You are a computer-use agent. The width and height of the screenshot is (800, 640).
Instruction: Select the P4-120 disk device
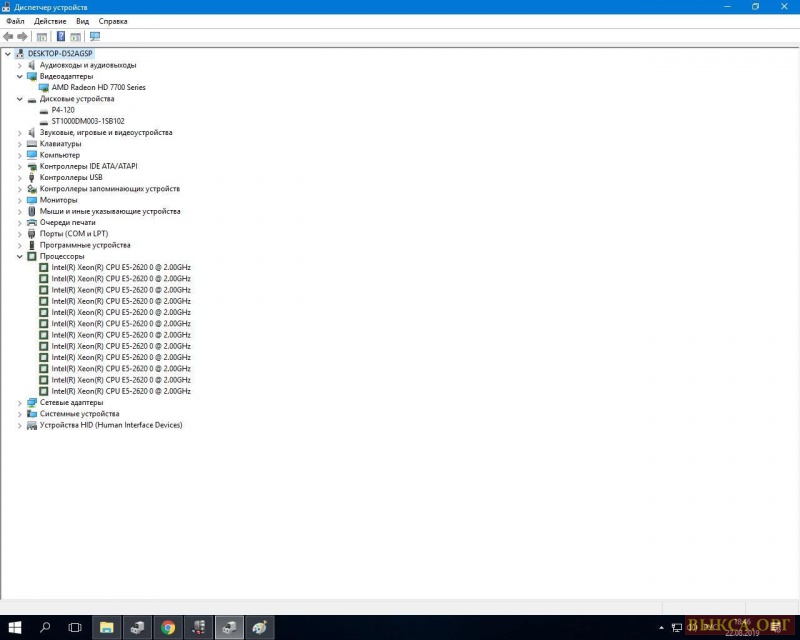[x=63, y=110]
